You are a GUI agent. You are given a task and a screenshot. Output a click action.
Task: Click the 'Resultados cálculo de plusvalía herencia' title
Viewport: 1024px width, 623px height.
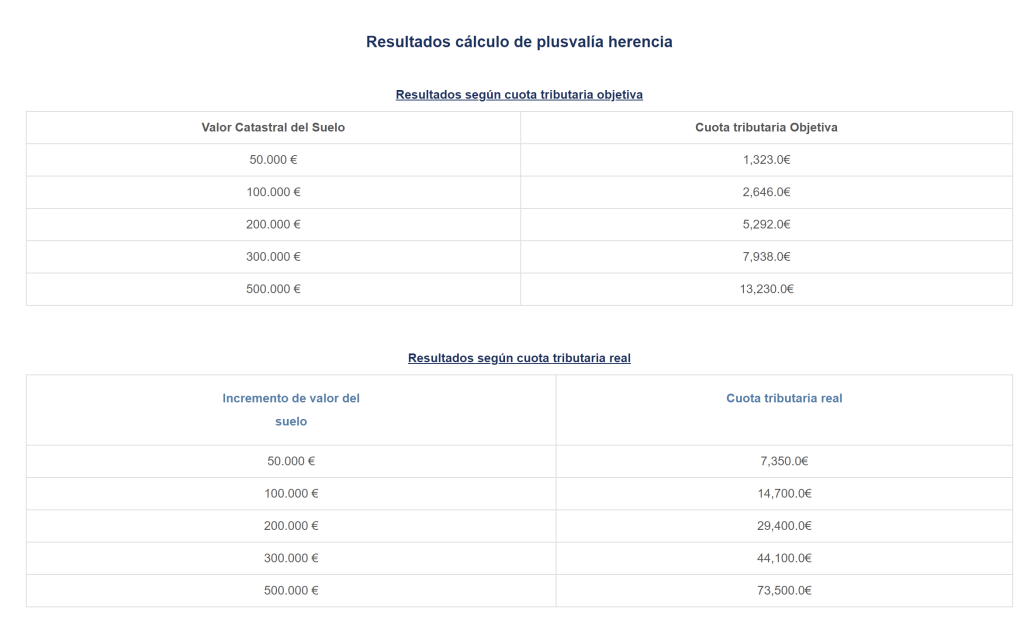pos(519,42)
